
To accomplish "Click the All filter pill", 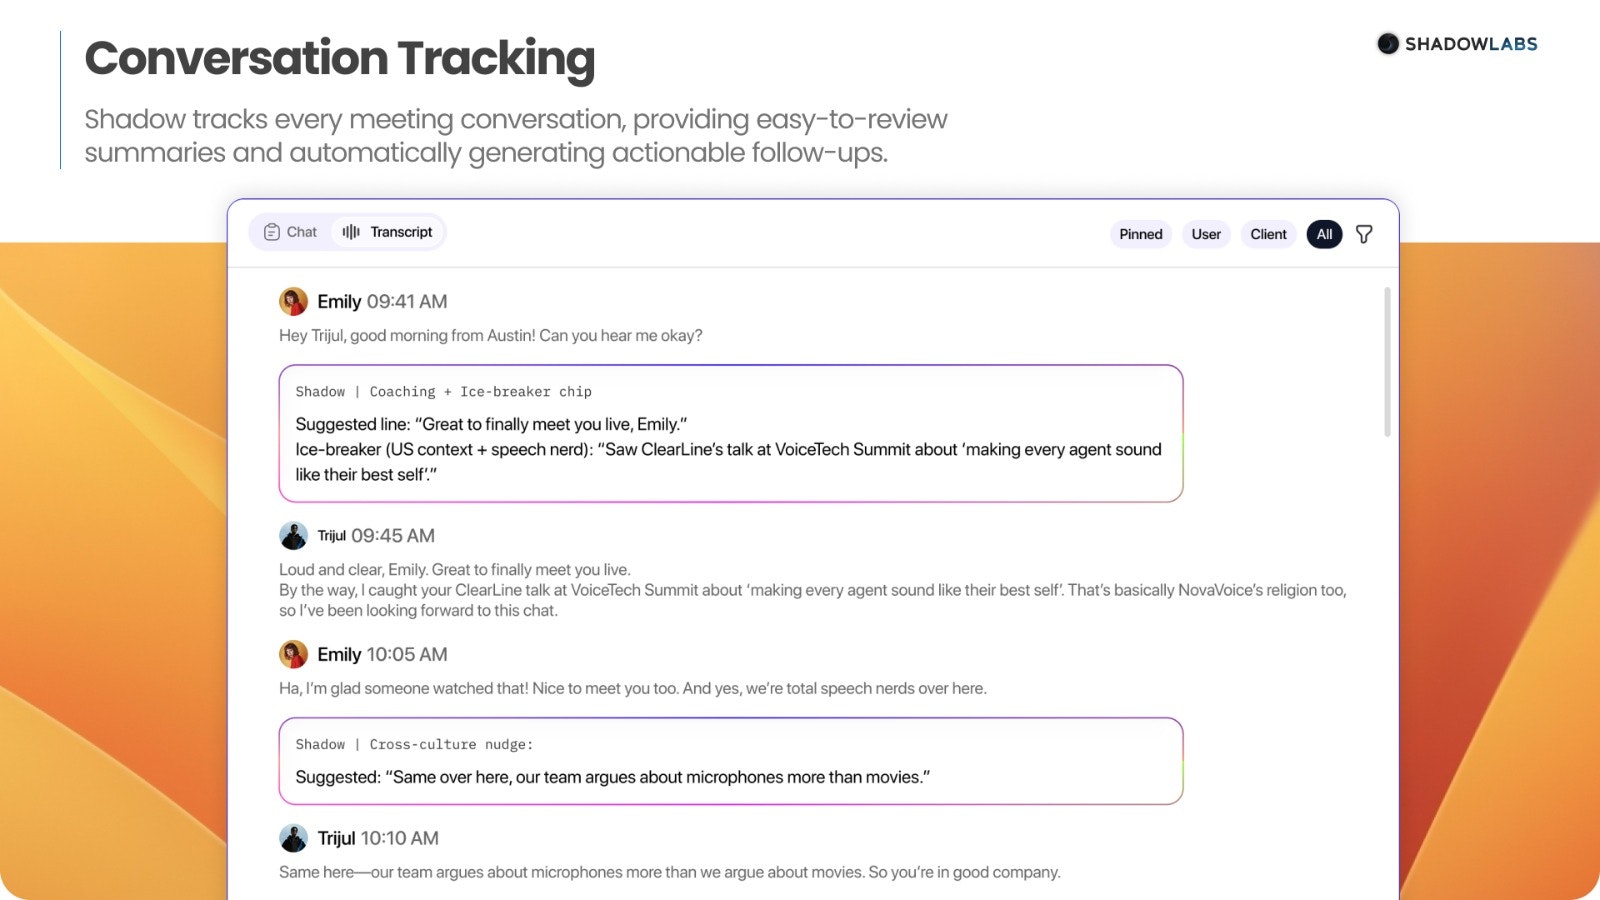I will point(1324,233).
